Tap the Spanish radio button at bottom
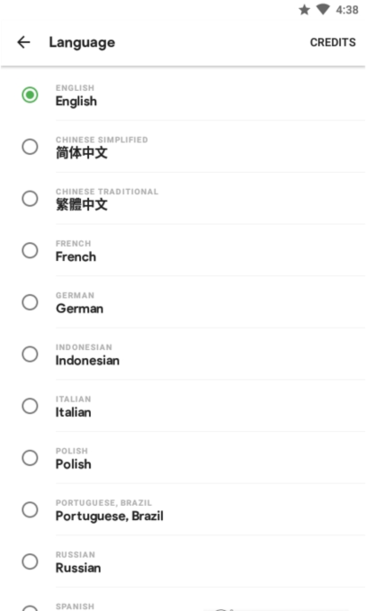 click(x=30, y=608)
